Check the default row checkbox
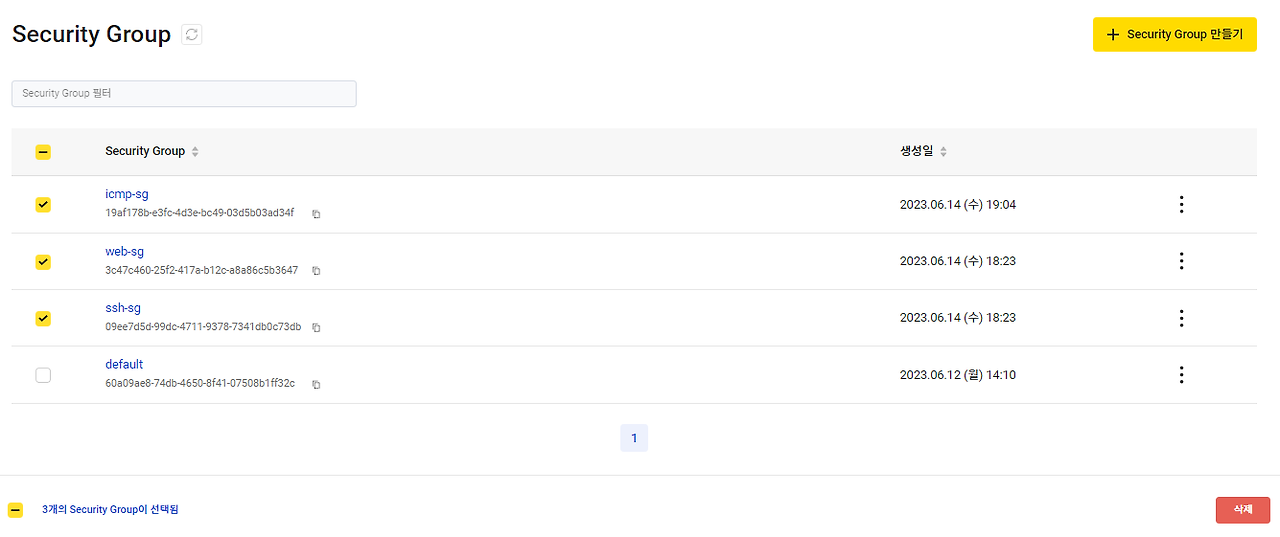This screenshot has width=1280, height=537. [43, 375]
